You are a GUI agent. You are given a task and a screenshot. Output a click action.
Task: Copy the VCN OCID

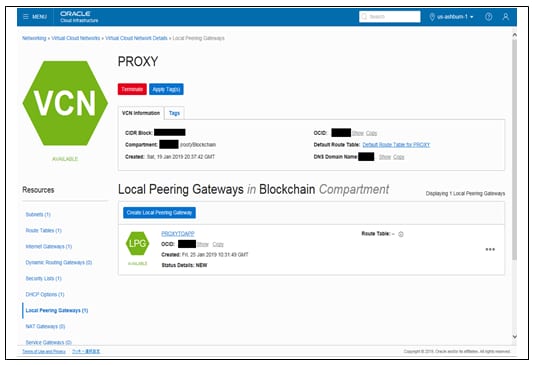click(x=372, y=133)
